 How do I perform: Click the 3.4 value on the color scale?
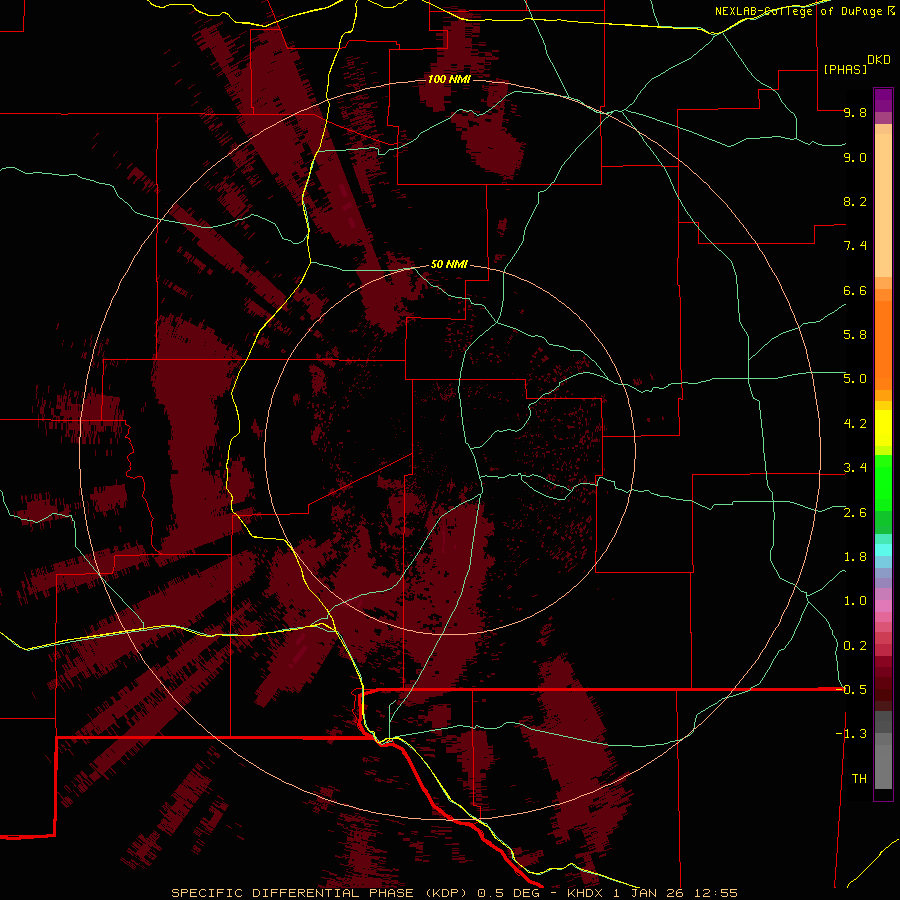coord(855,468)
